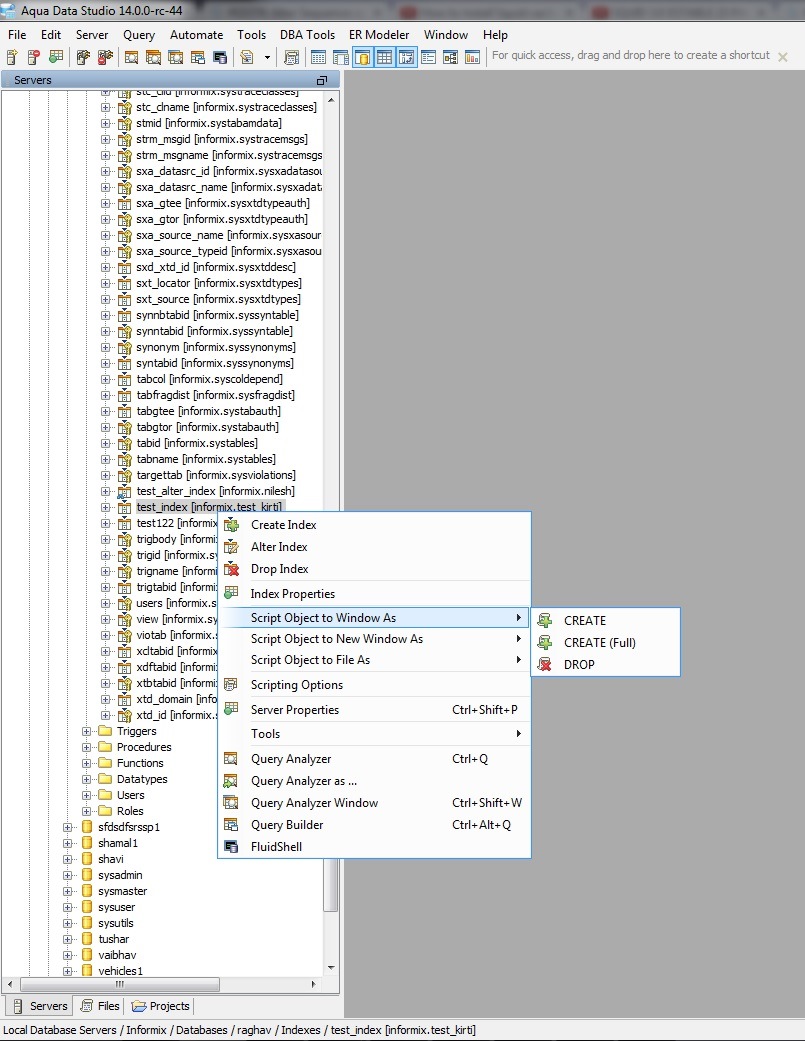This screenshot has height=1041, width=805.
Task: Select the Servers tab at the bottom
Action: [40, 1006]
